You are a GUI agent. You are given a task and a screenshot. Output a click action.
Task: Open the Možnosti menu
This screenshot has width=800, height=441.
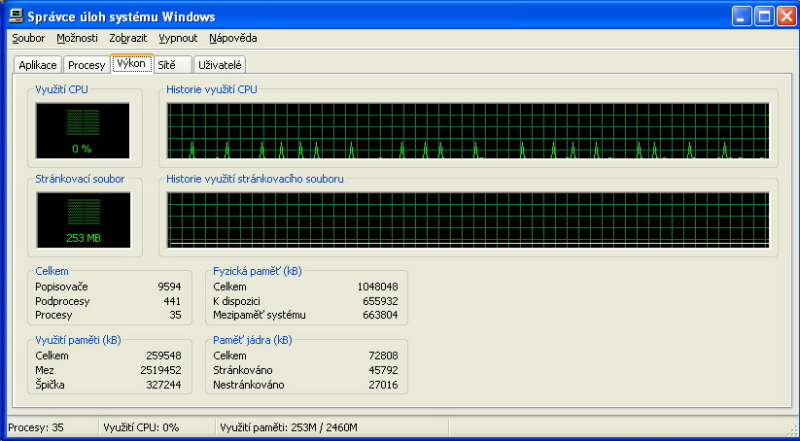pos(77,38)
